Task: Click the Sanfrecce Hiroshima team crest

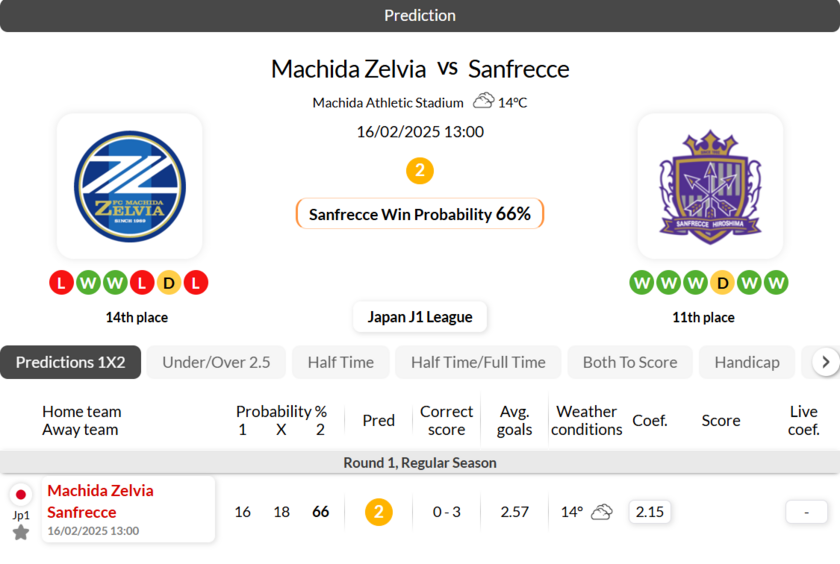Action: tap(710, 186)
